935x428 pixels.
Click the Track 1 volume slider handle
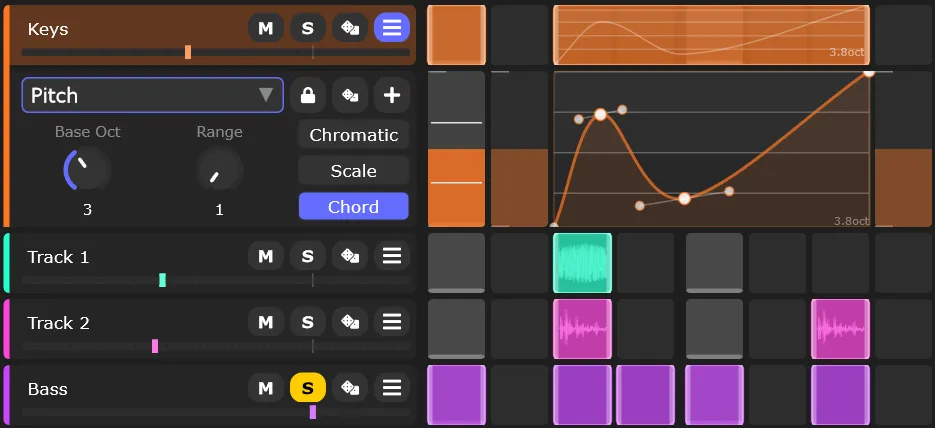(x=162, y=280)
